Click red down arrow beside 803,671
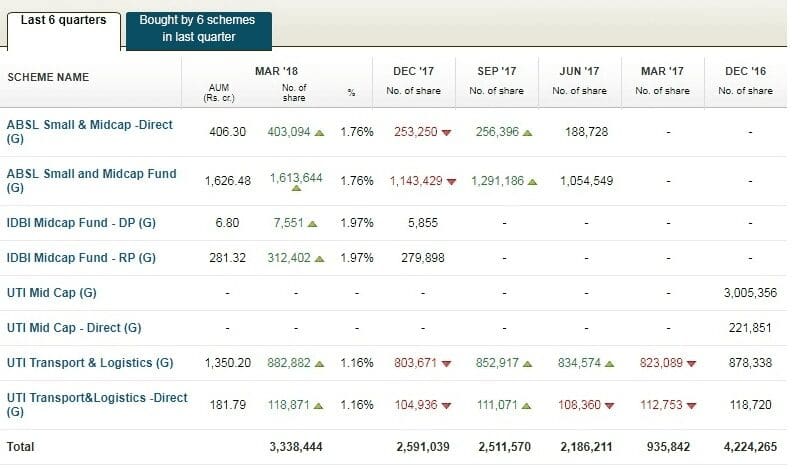The image size is (800, 469). (446, 364)
